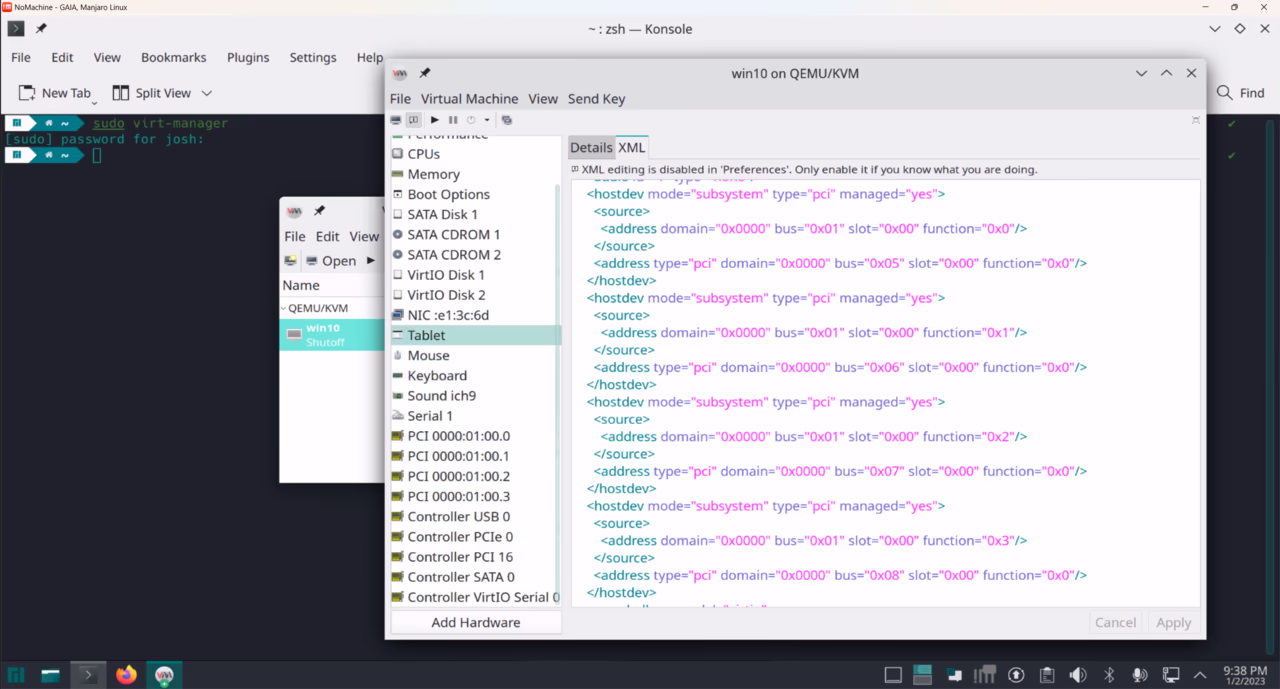
Task: Open the Send Key menu
Action: [596, 99]
